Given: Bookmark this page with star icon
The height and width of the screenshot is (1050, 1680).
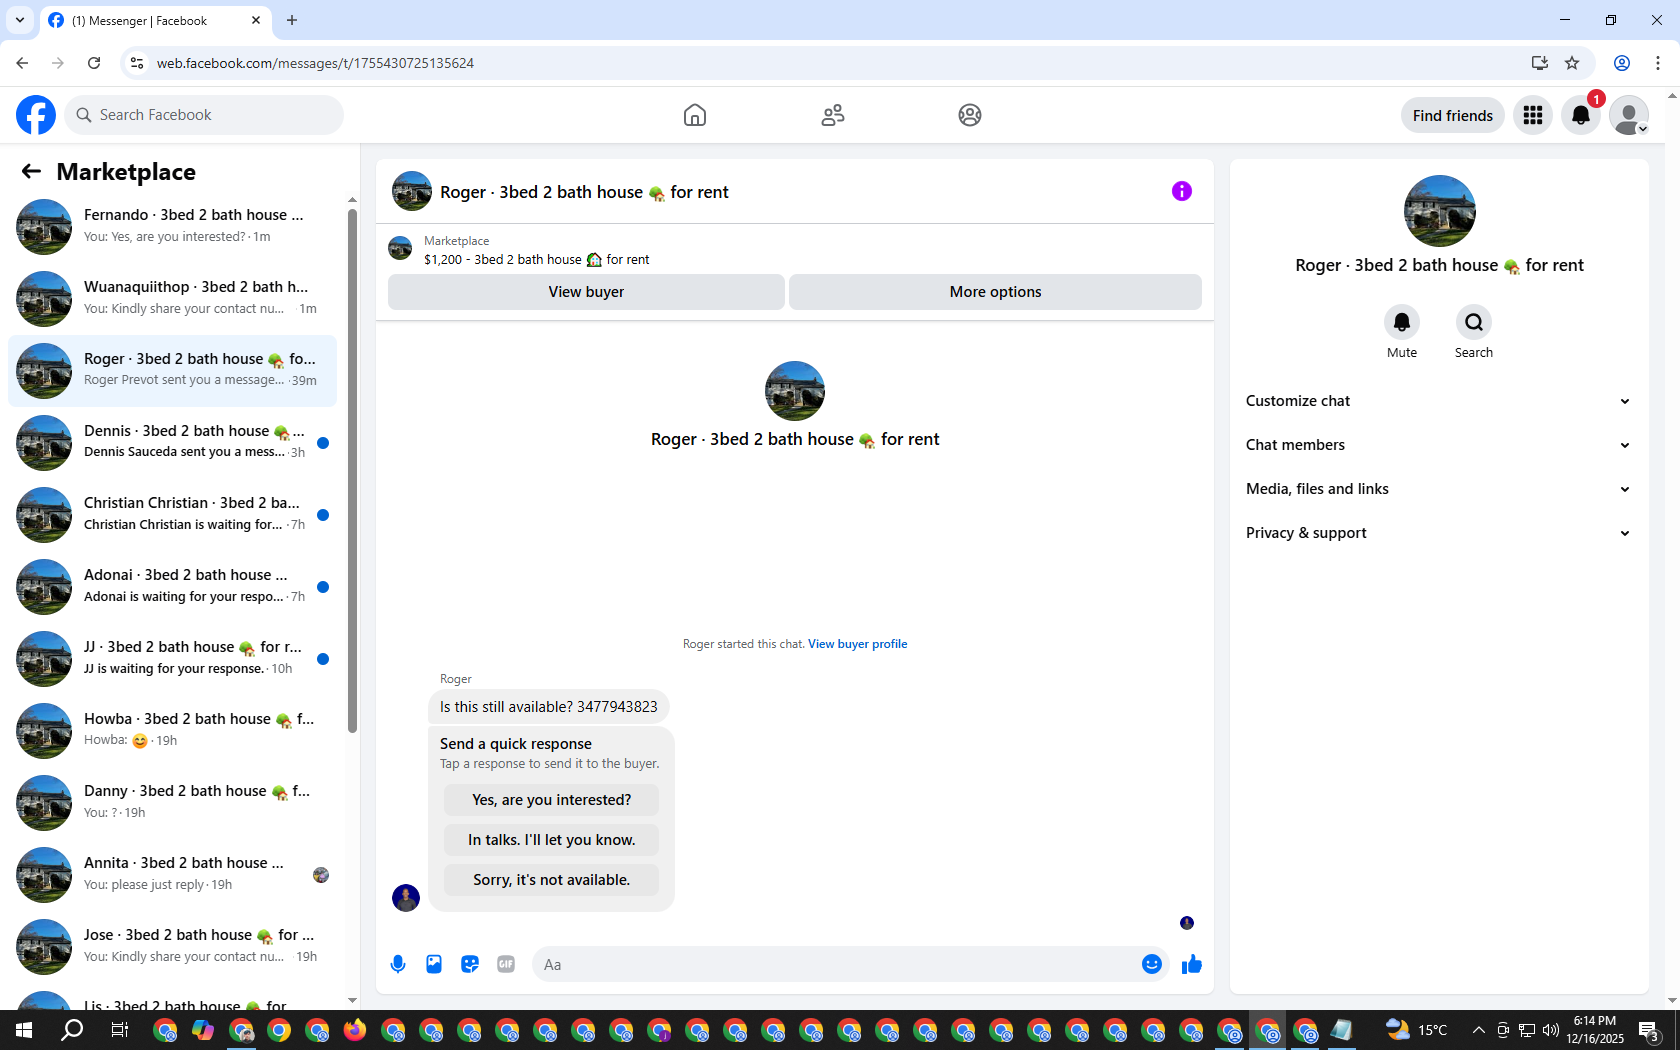Looking at the screenshot, I should point(1572,63).
